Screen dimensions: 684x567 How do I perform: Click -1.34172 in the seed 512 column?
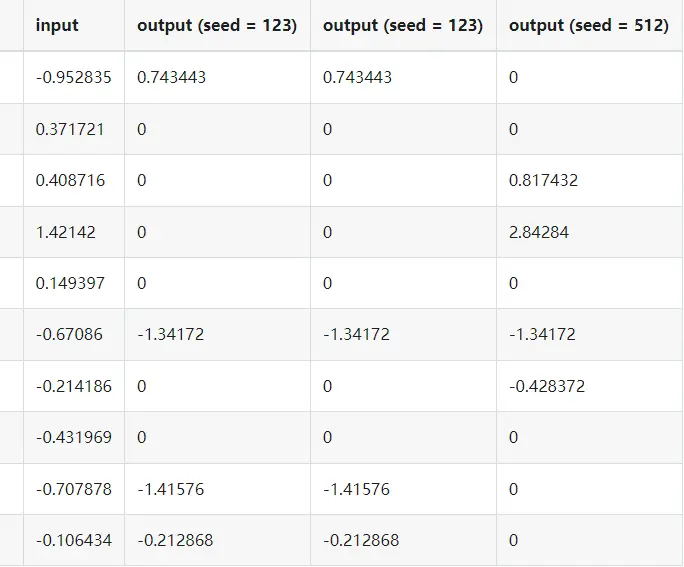point(542,334)
